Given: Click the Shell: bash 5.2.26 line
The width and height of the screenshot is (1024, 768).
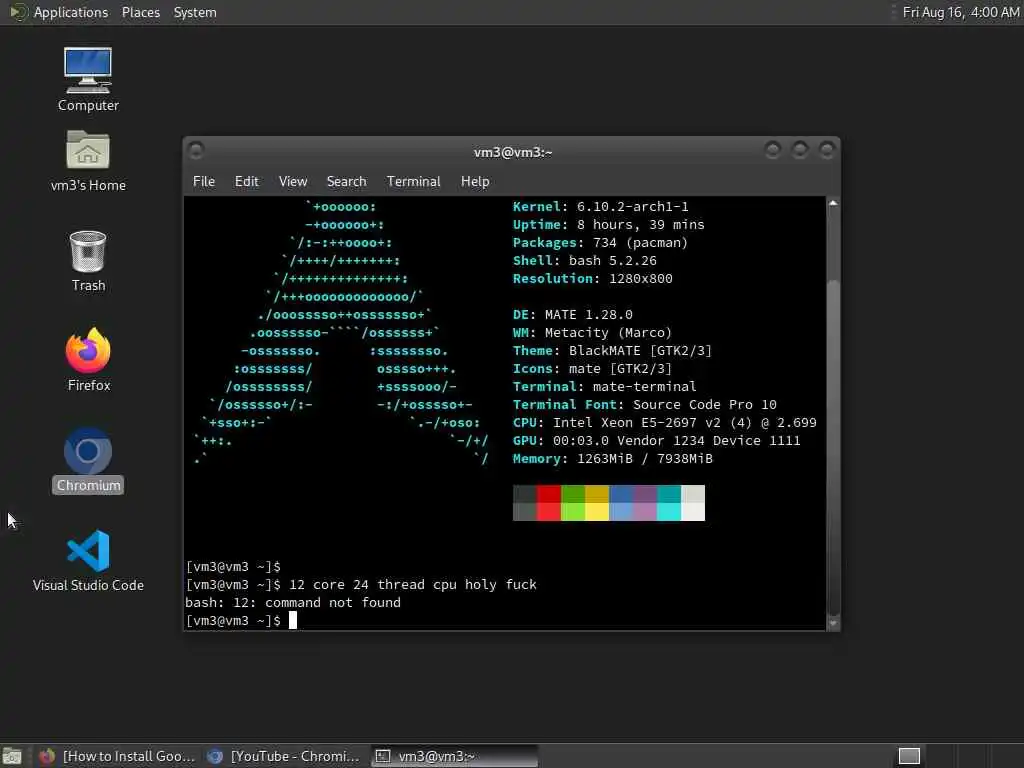Looking at the screenshot, I should 584,261.
